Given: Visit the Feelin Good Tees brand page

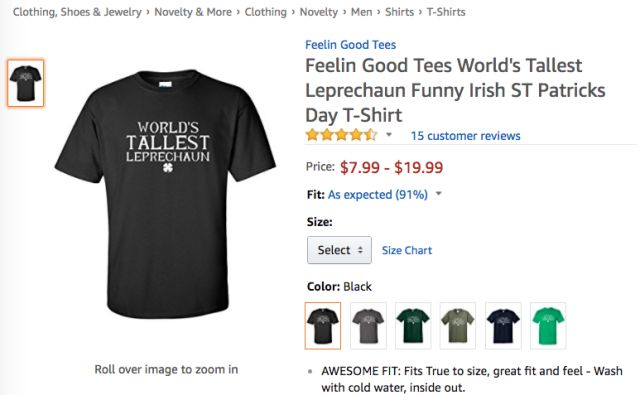Looking at the screenshot, I should [x=351, y=44].
